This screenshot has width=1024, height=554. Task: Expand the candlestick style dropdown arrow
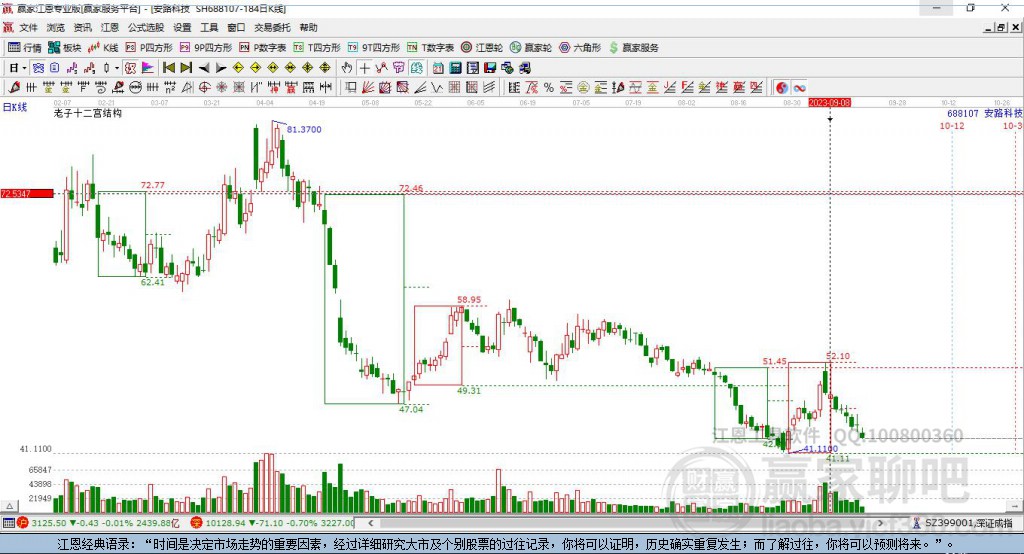(116, 68)
